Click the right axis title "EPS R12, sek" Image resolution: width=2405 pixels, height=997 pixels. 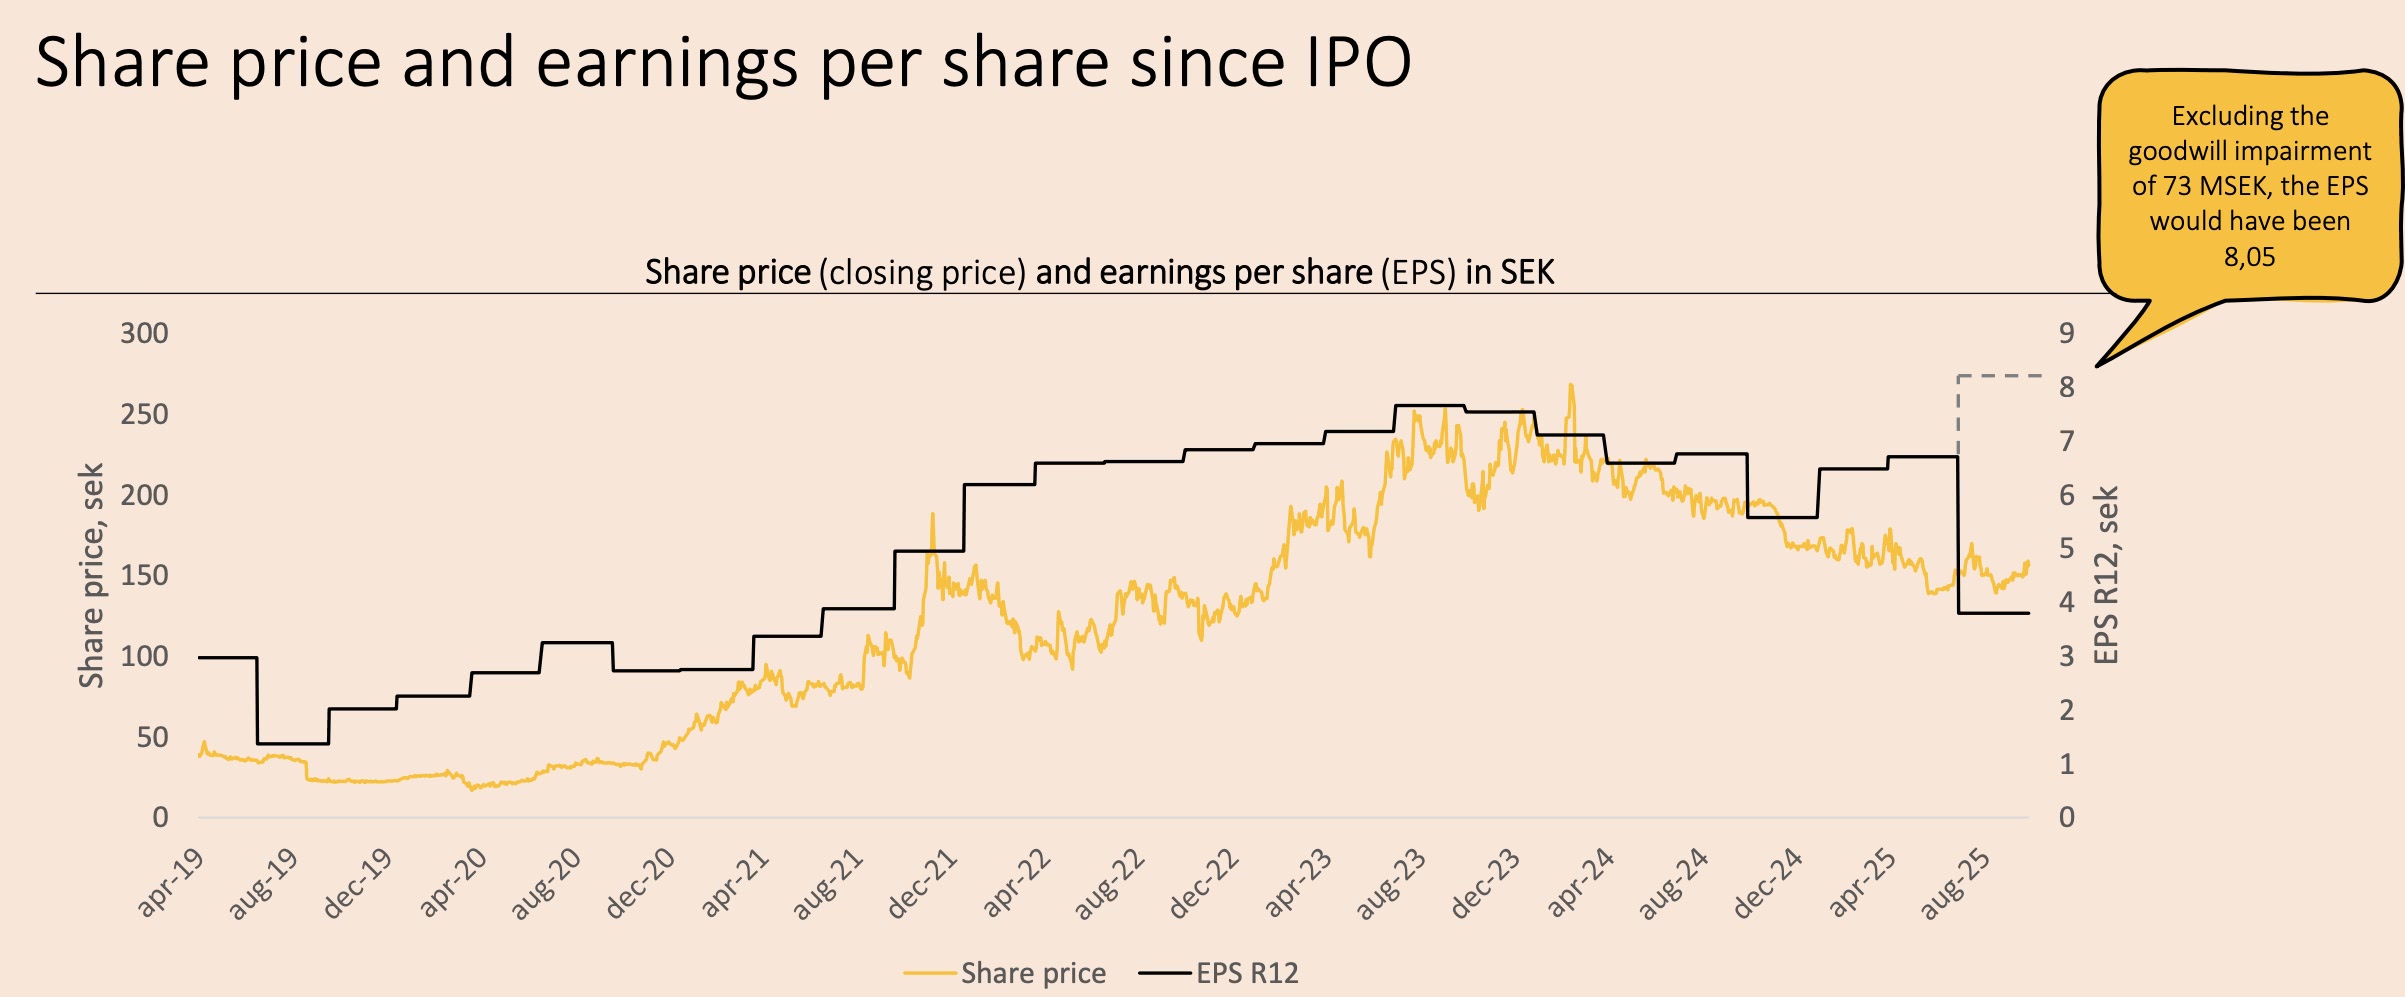(2106, 575)
